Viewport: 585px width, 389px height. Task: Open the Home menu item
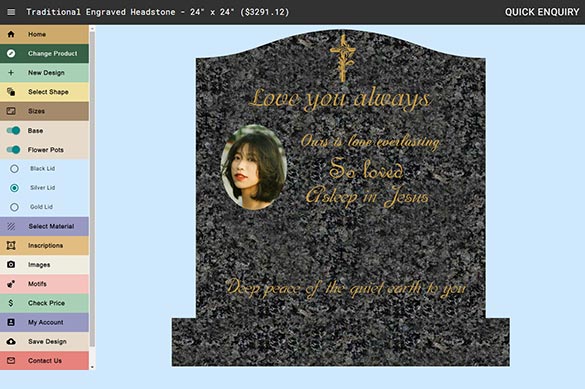(44, 34)
